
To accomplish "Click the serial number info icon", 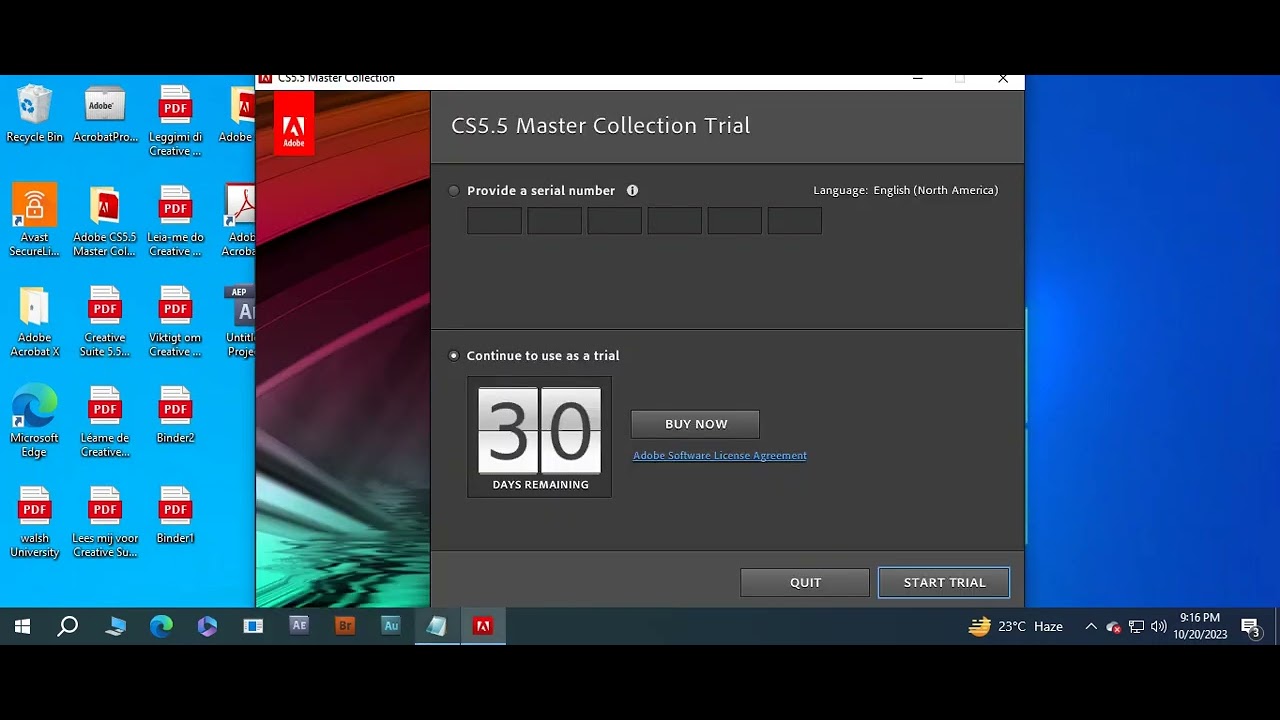I will pyautogui.click(x=632, y=191).
